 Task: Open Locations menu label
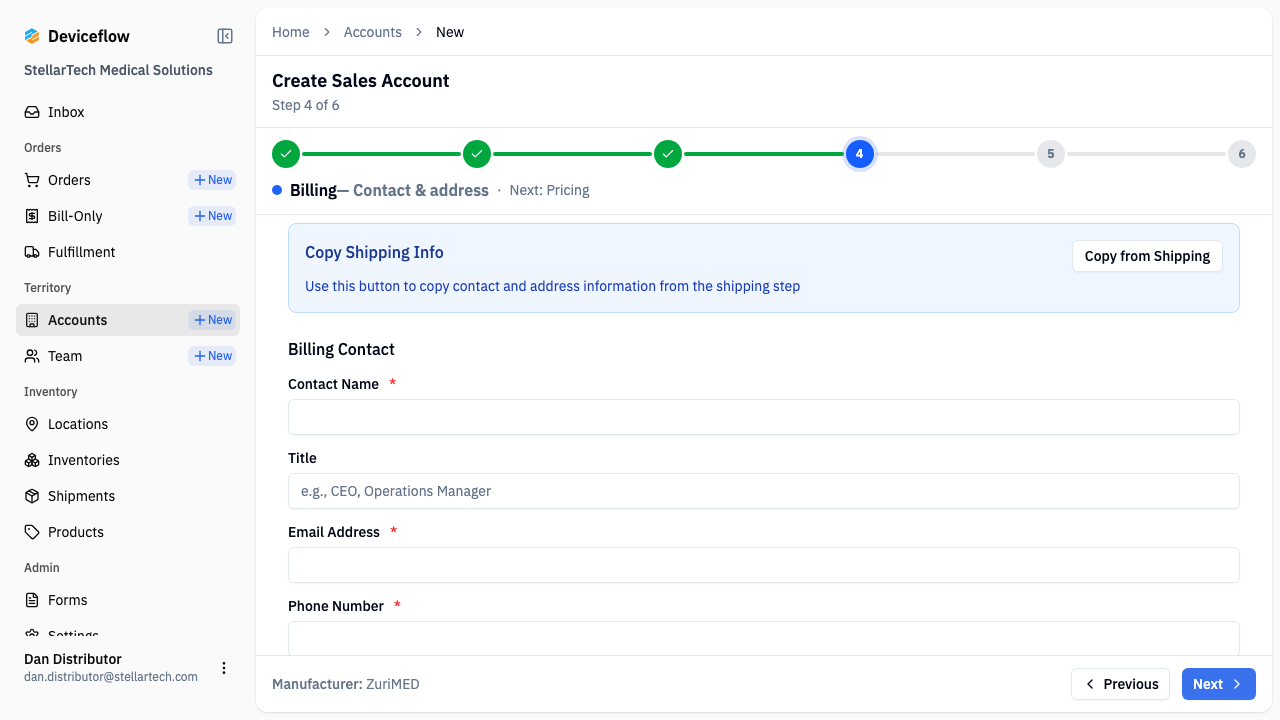[78, 424]
